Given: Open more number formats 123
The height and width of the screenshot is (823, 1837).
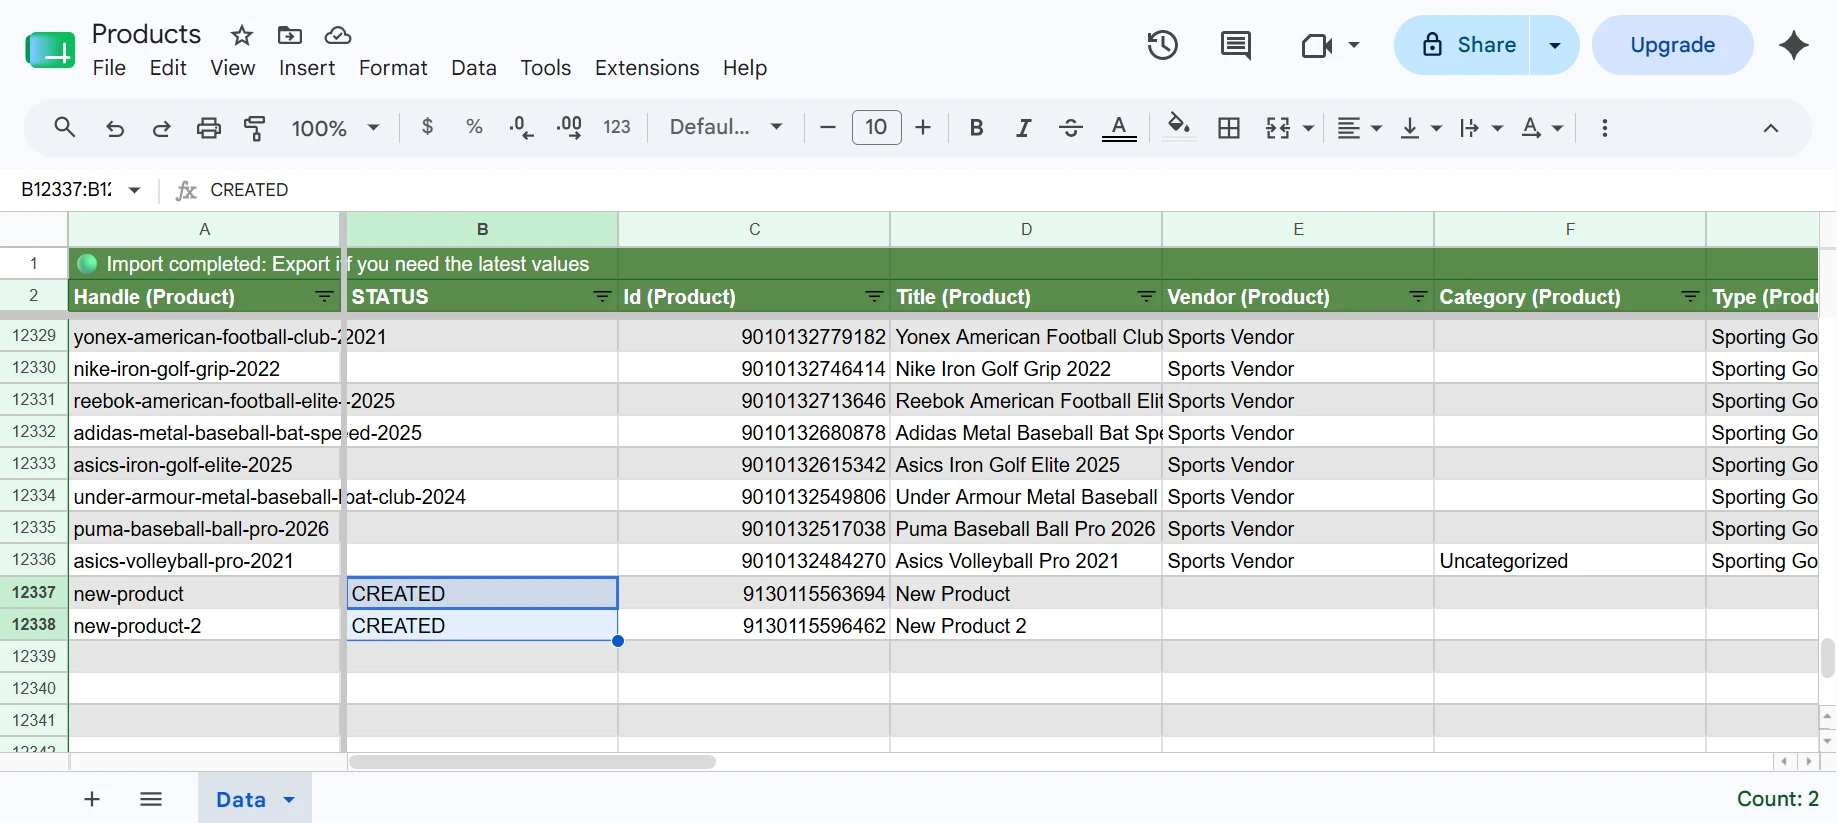Looking at the screenshot, I should point(617,127).
